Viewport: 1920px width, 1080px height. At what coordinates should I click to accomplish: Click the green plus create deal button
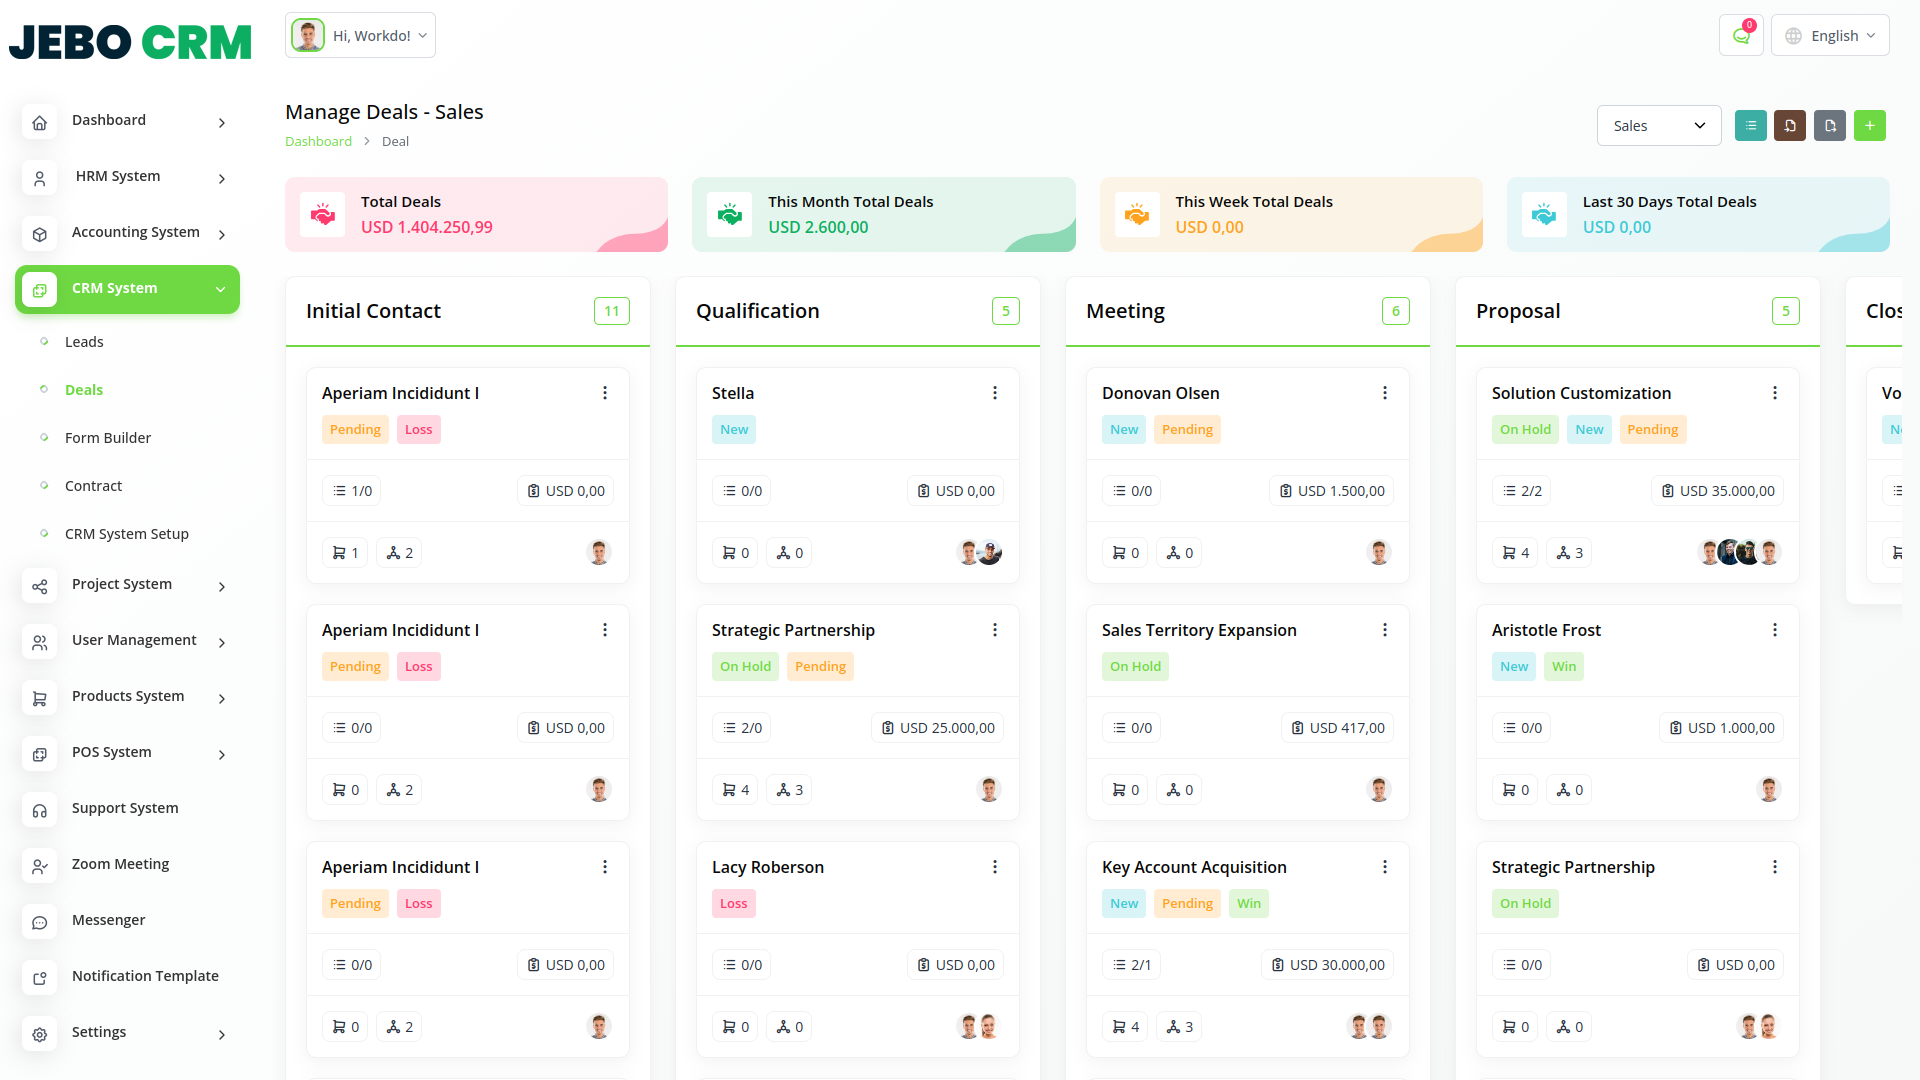click(1869, 126)
